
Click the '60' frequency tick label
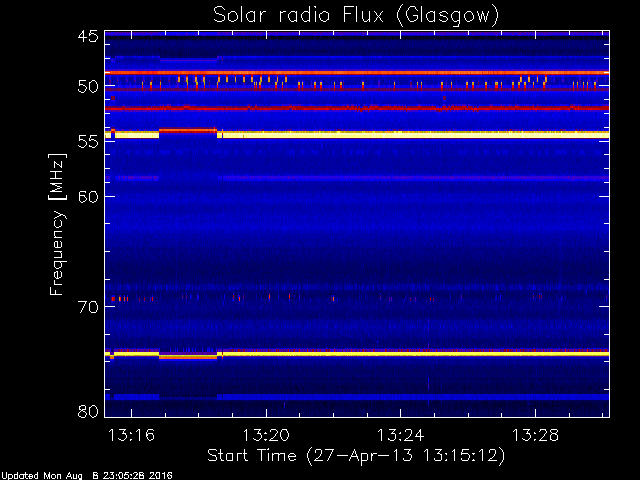[x=88, y=197]
